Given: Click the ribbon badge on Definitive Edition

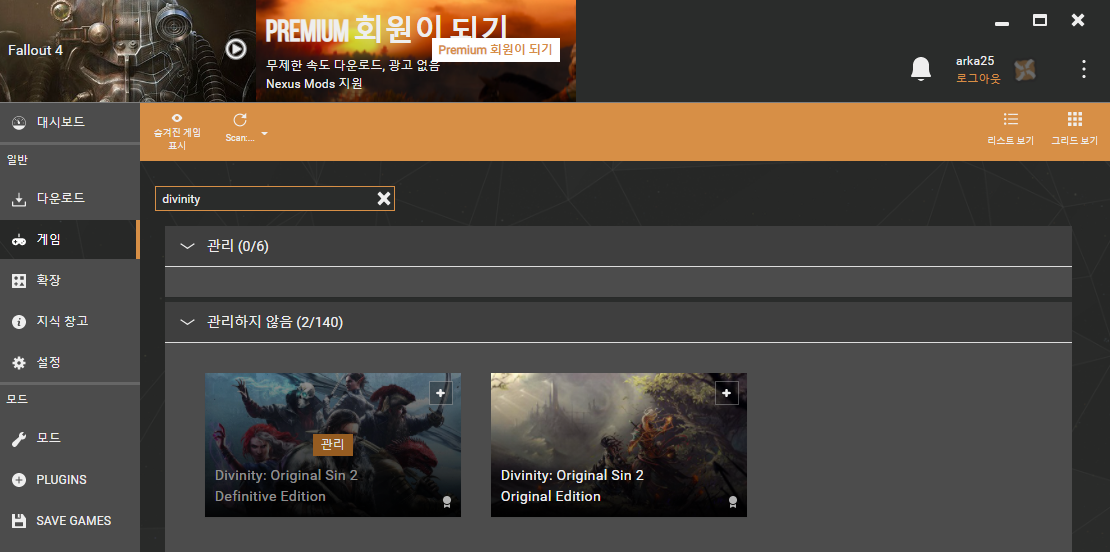Looking at the screenshot, I should tap(447, 502).
